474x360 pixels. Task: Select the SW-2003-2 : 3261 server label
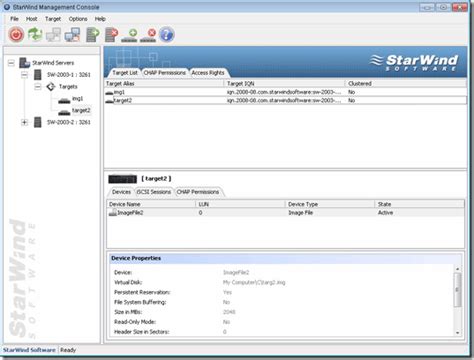click(69, 122)
